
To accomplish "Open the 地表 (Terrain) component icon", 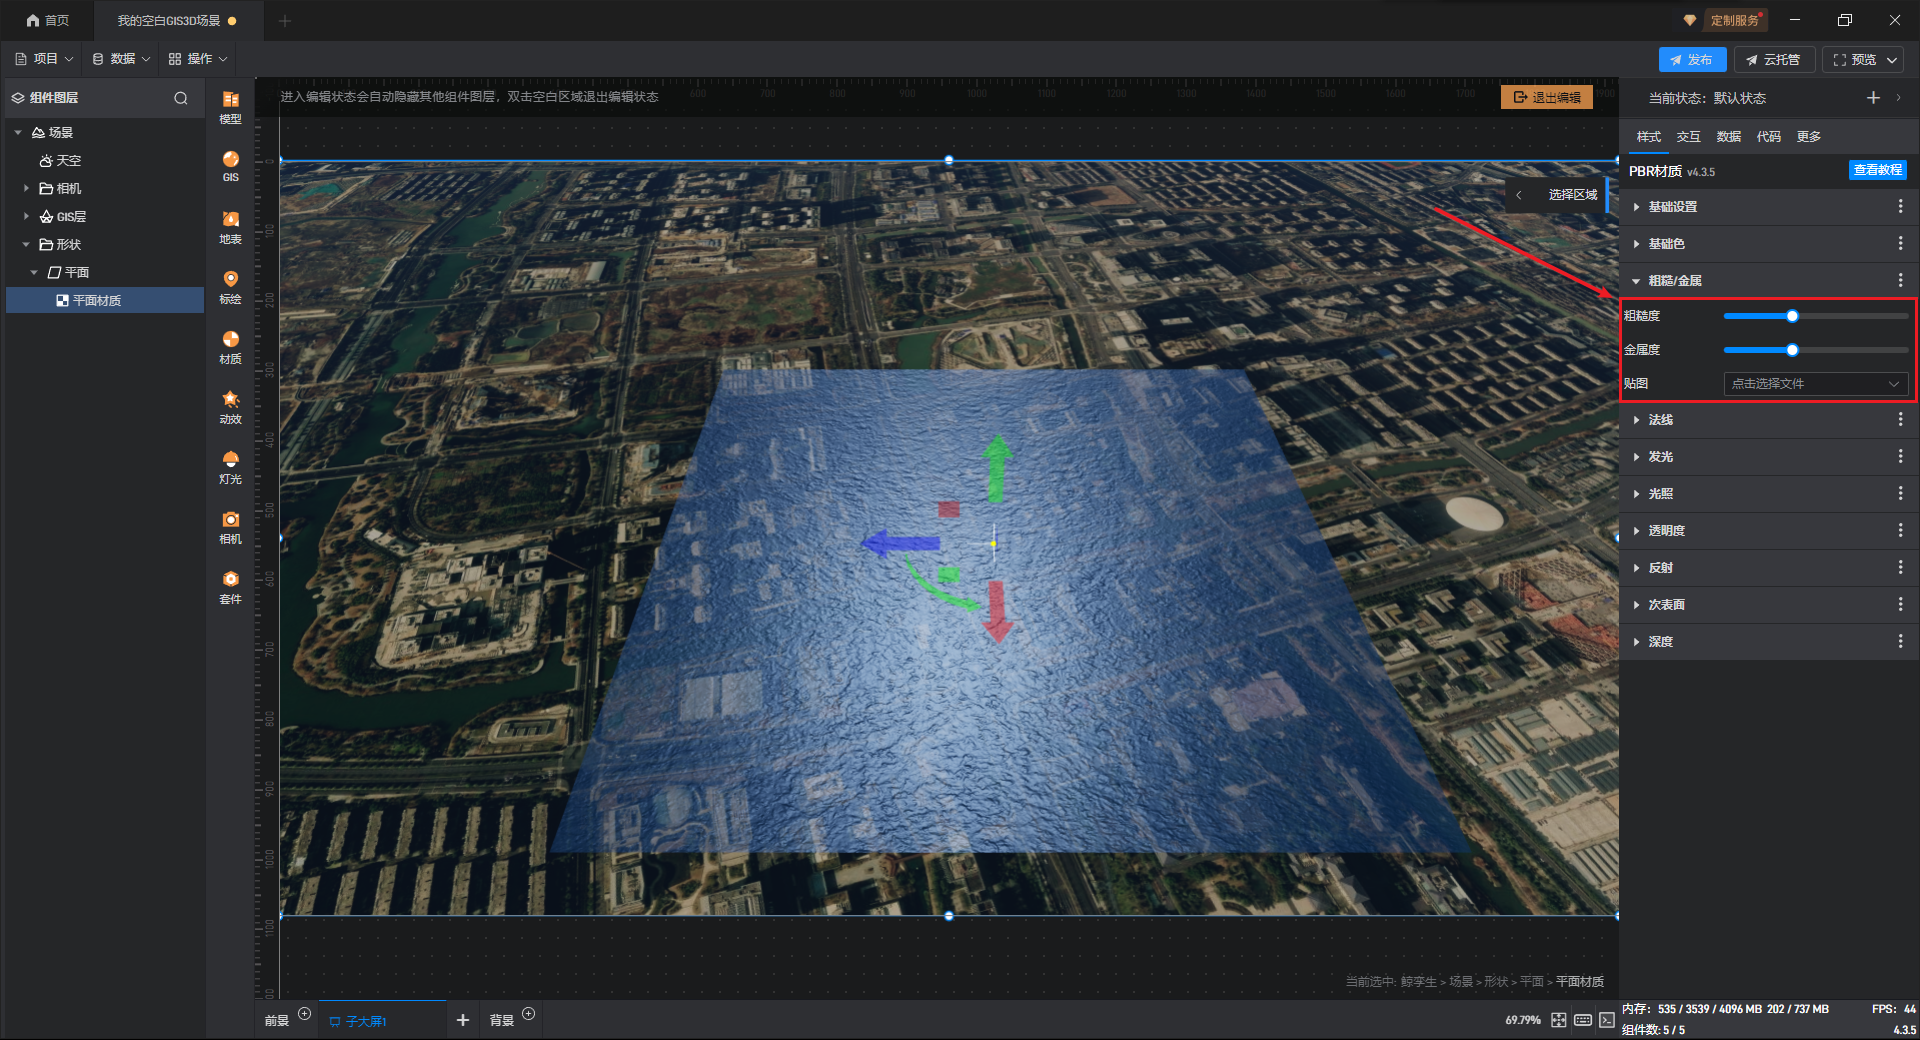I will click(230, 225).
